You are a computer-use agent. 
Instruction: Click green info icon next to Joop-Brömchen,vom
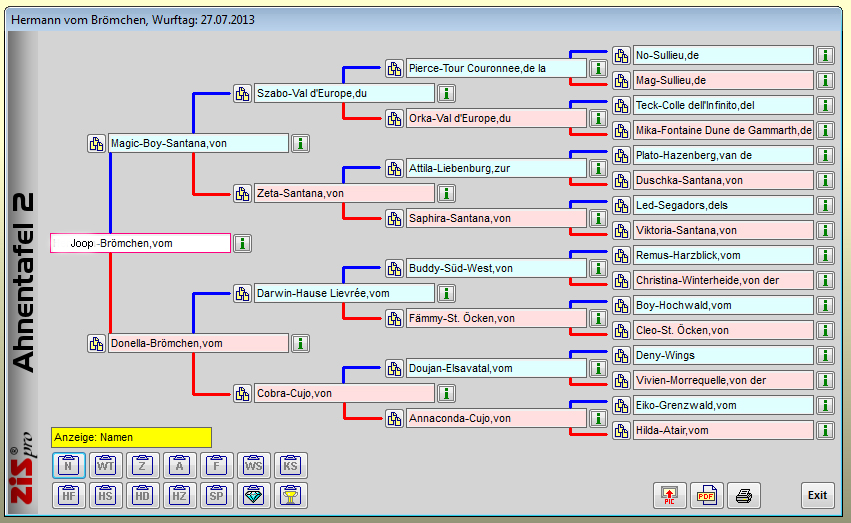pyautogui.click(x=242, y=243)
